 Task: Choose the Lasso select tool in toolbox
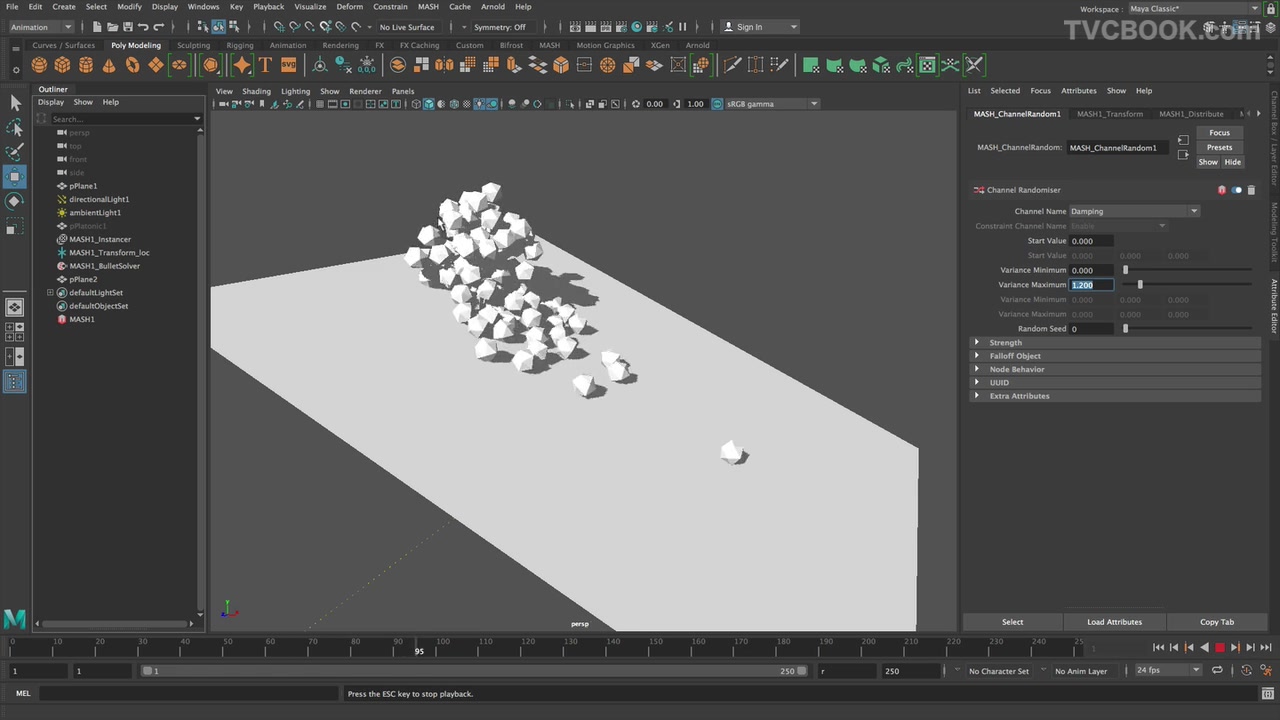15,128
